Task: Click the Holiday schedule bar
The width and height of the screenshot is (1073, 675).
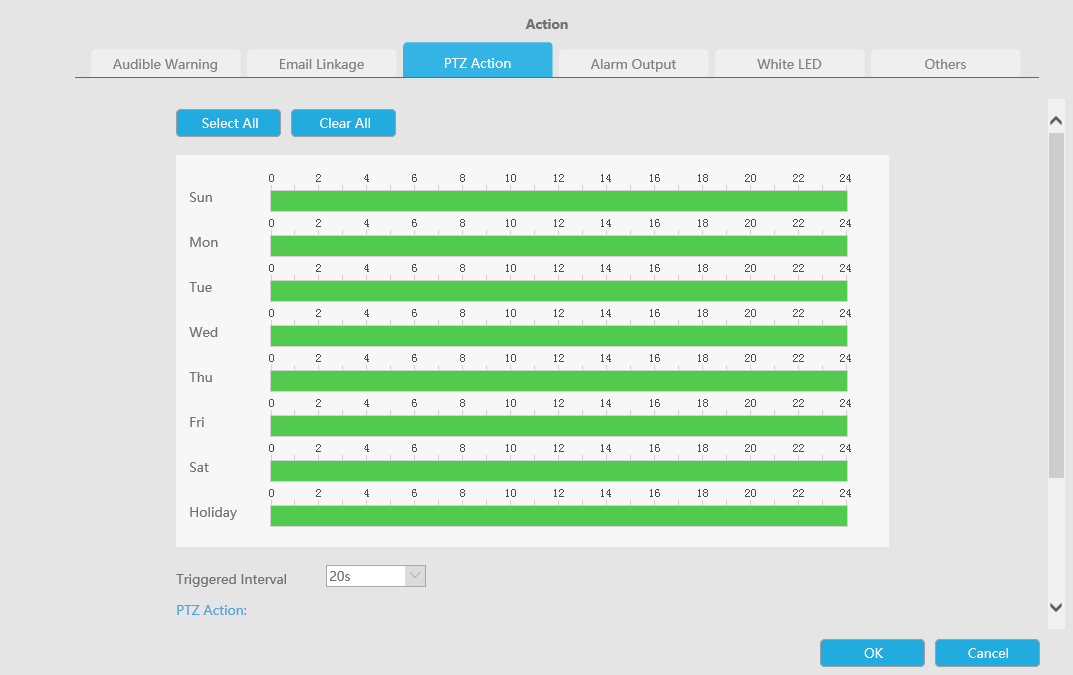Action: 558,516
